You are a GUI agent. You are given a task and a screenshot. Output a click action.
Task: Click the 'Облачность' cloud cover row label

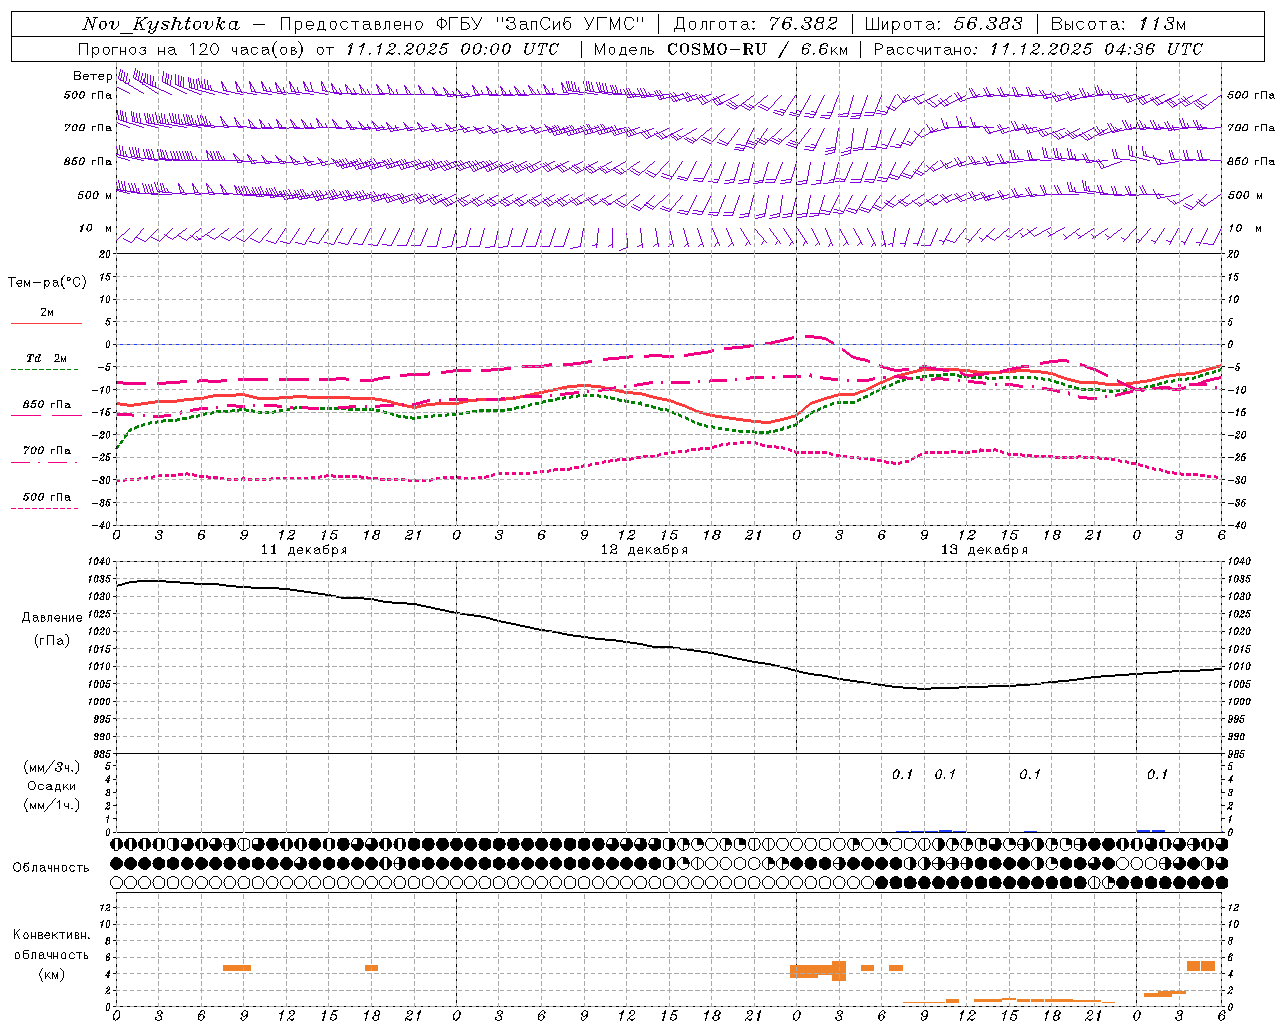51,867
